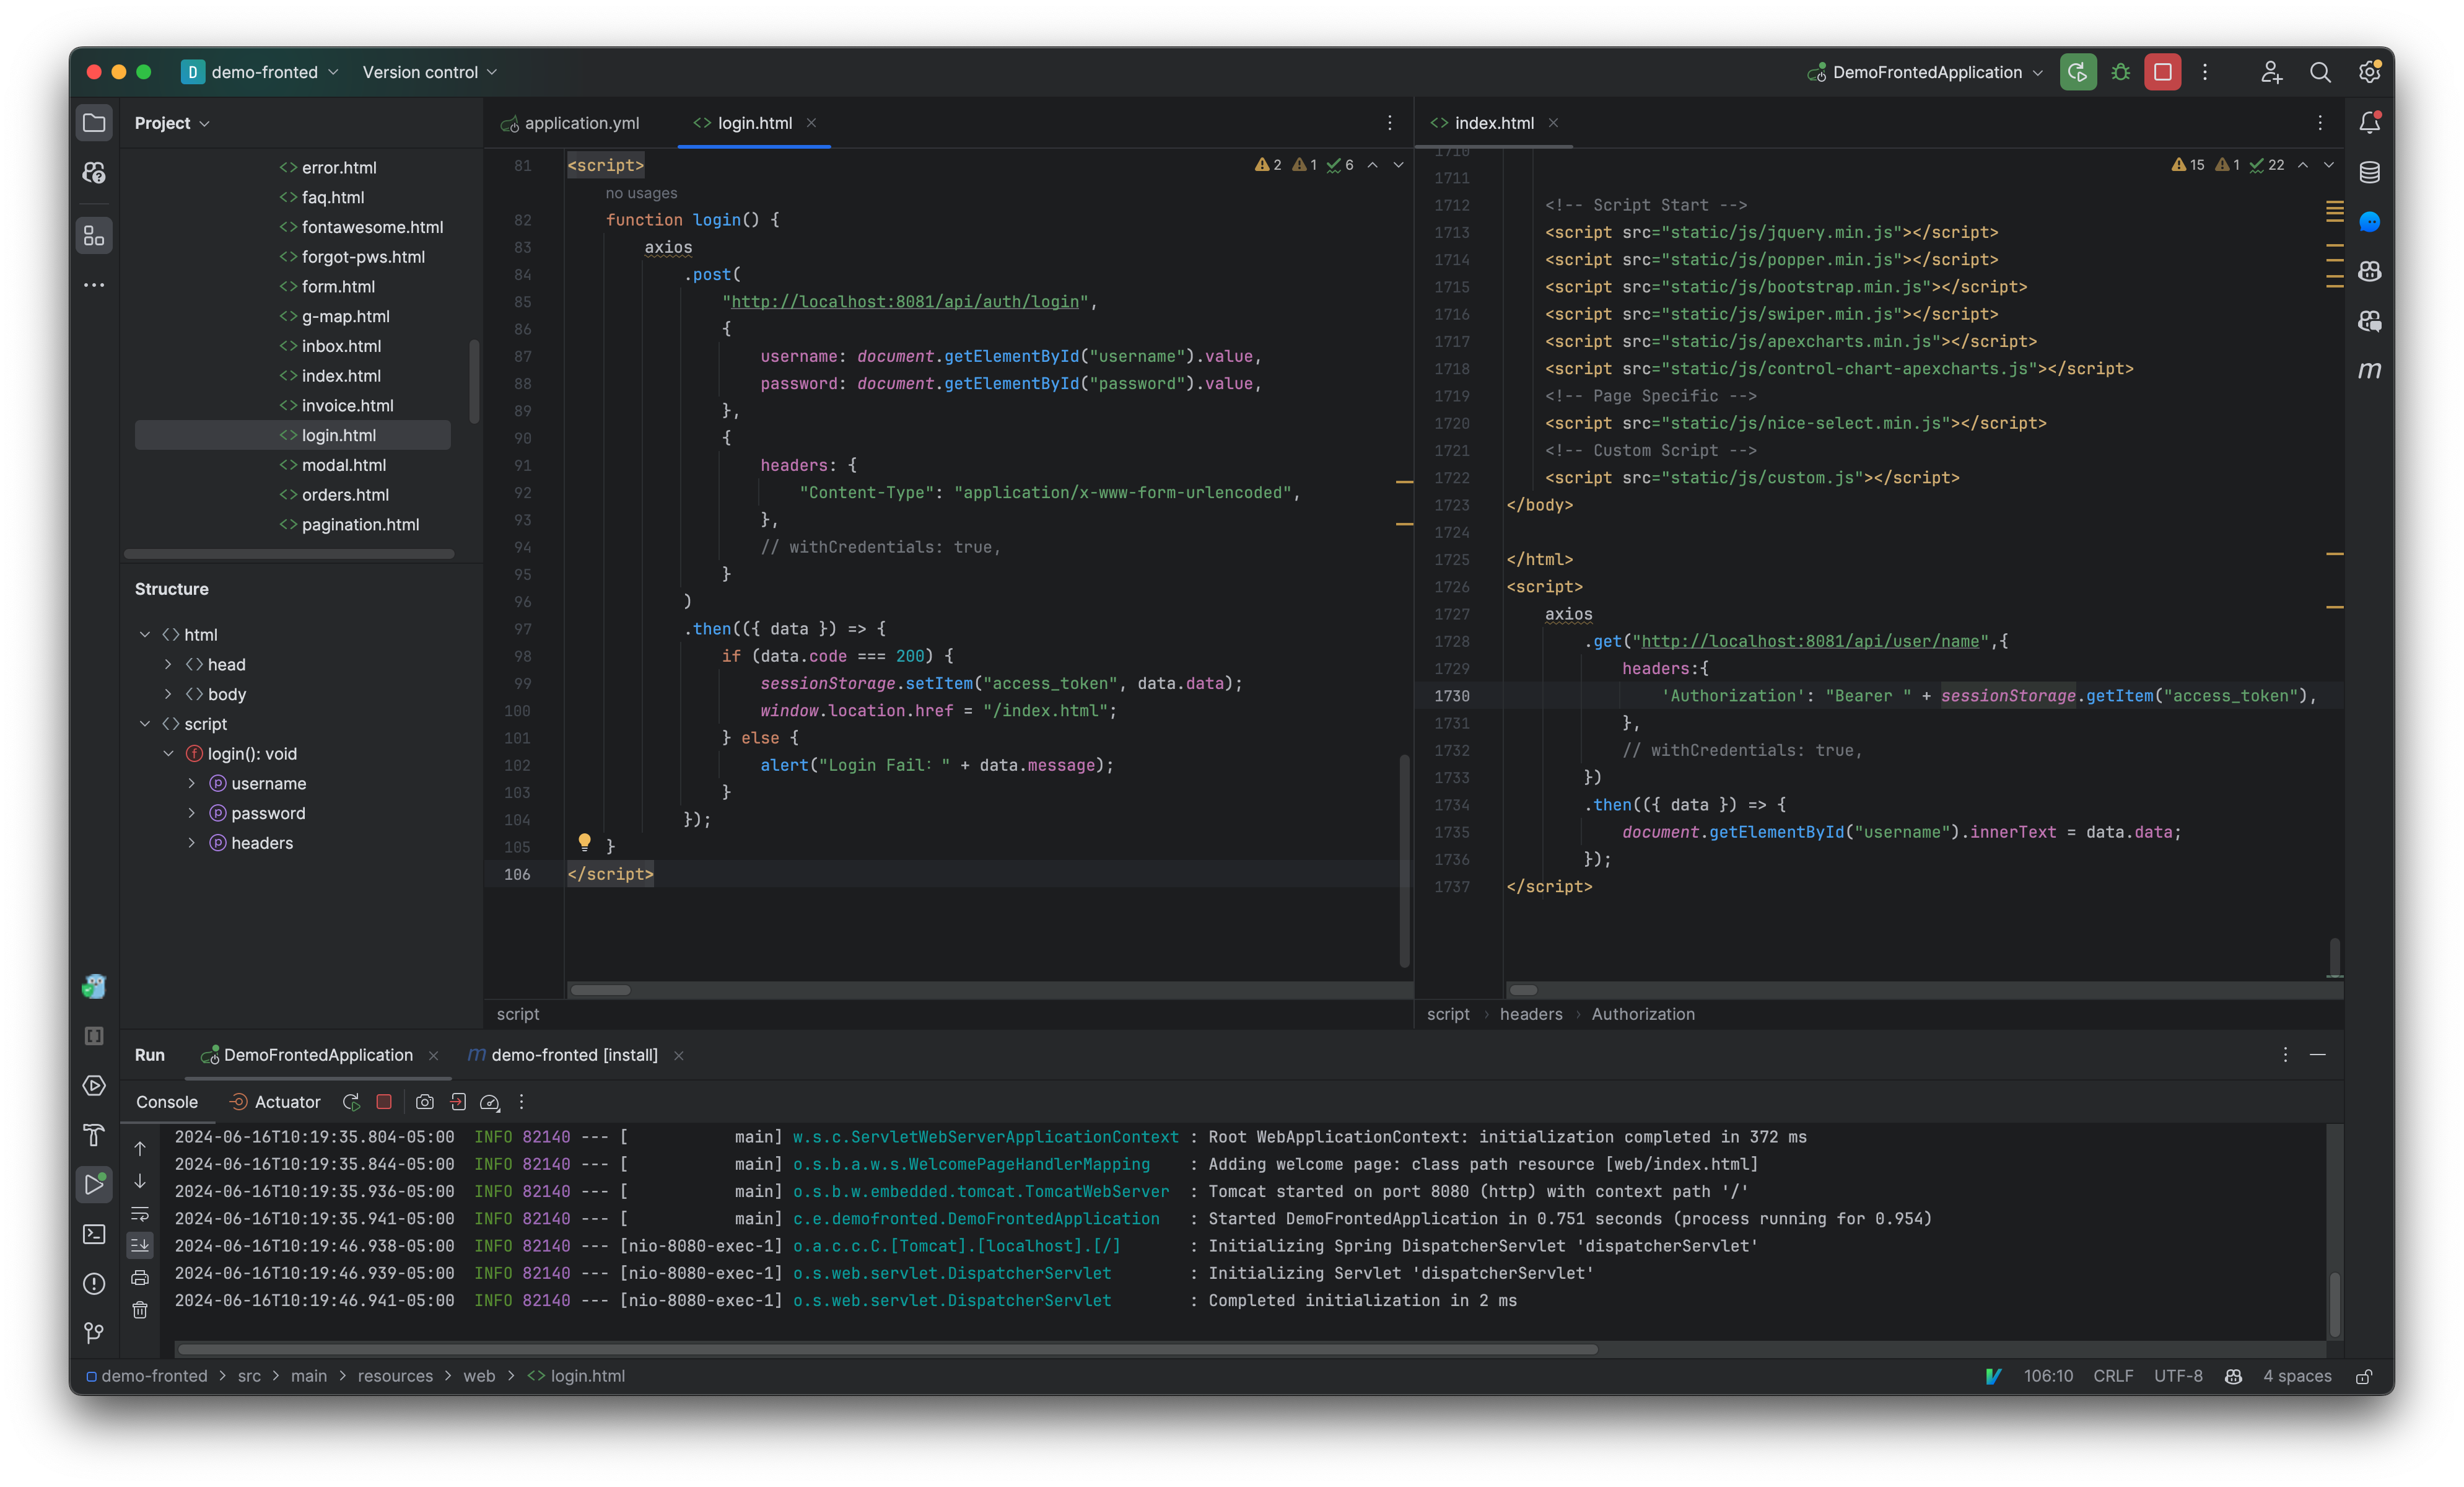Image resolution: width=2464 pixels, height=1487 pixels.
Task: Open the IDE Settings gear icon
Action: point(2369,71)
